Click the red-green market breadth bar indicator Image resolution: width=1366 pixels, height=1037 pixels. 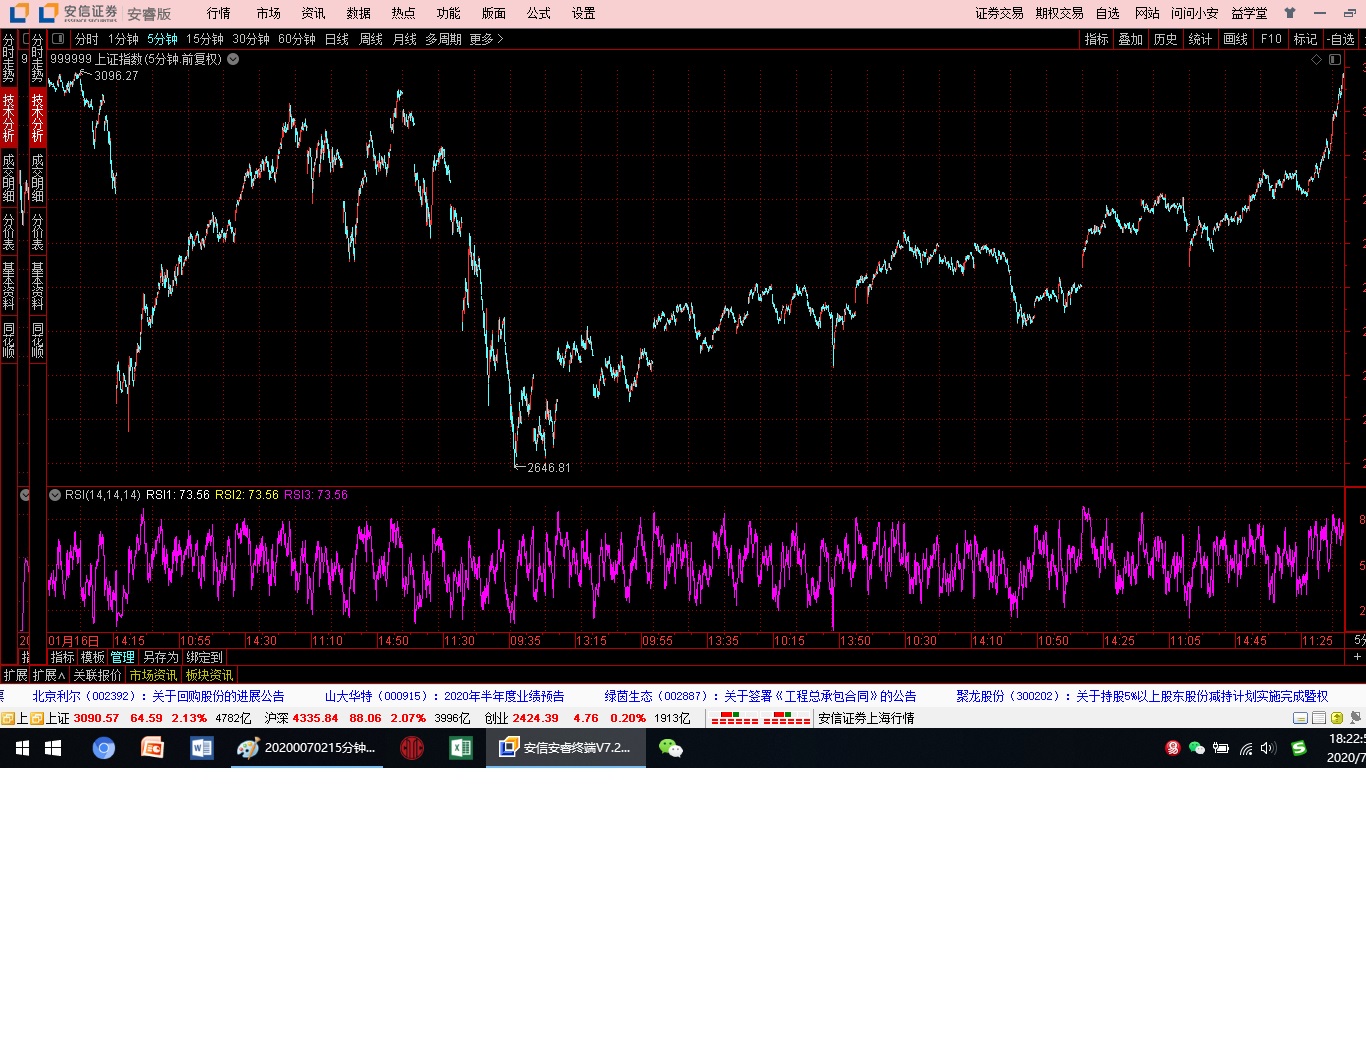point(760,718)
